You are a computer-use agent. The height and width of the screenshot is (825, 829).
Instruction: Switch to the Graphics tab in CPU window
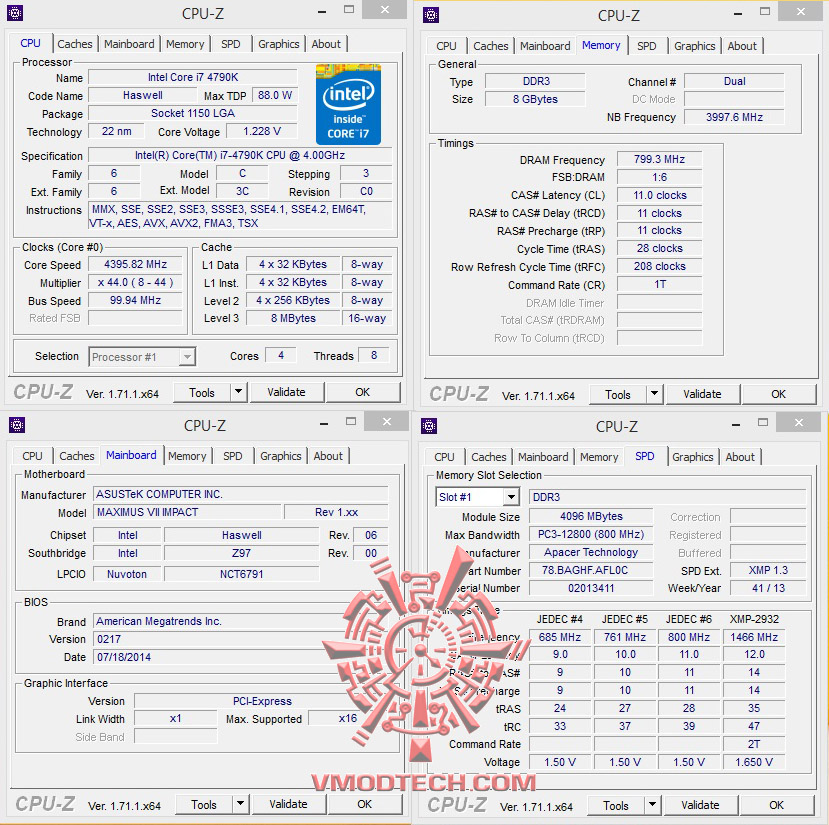[x=278, y=43]
